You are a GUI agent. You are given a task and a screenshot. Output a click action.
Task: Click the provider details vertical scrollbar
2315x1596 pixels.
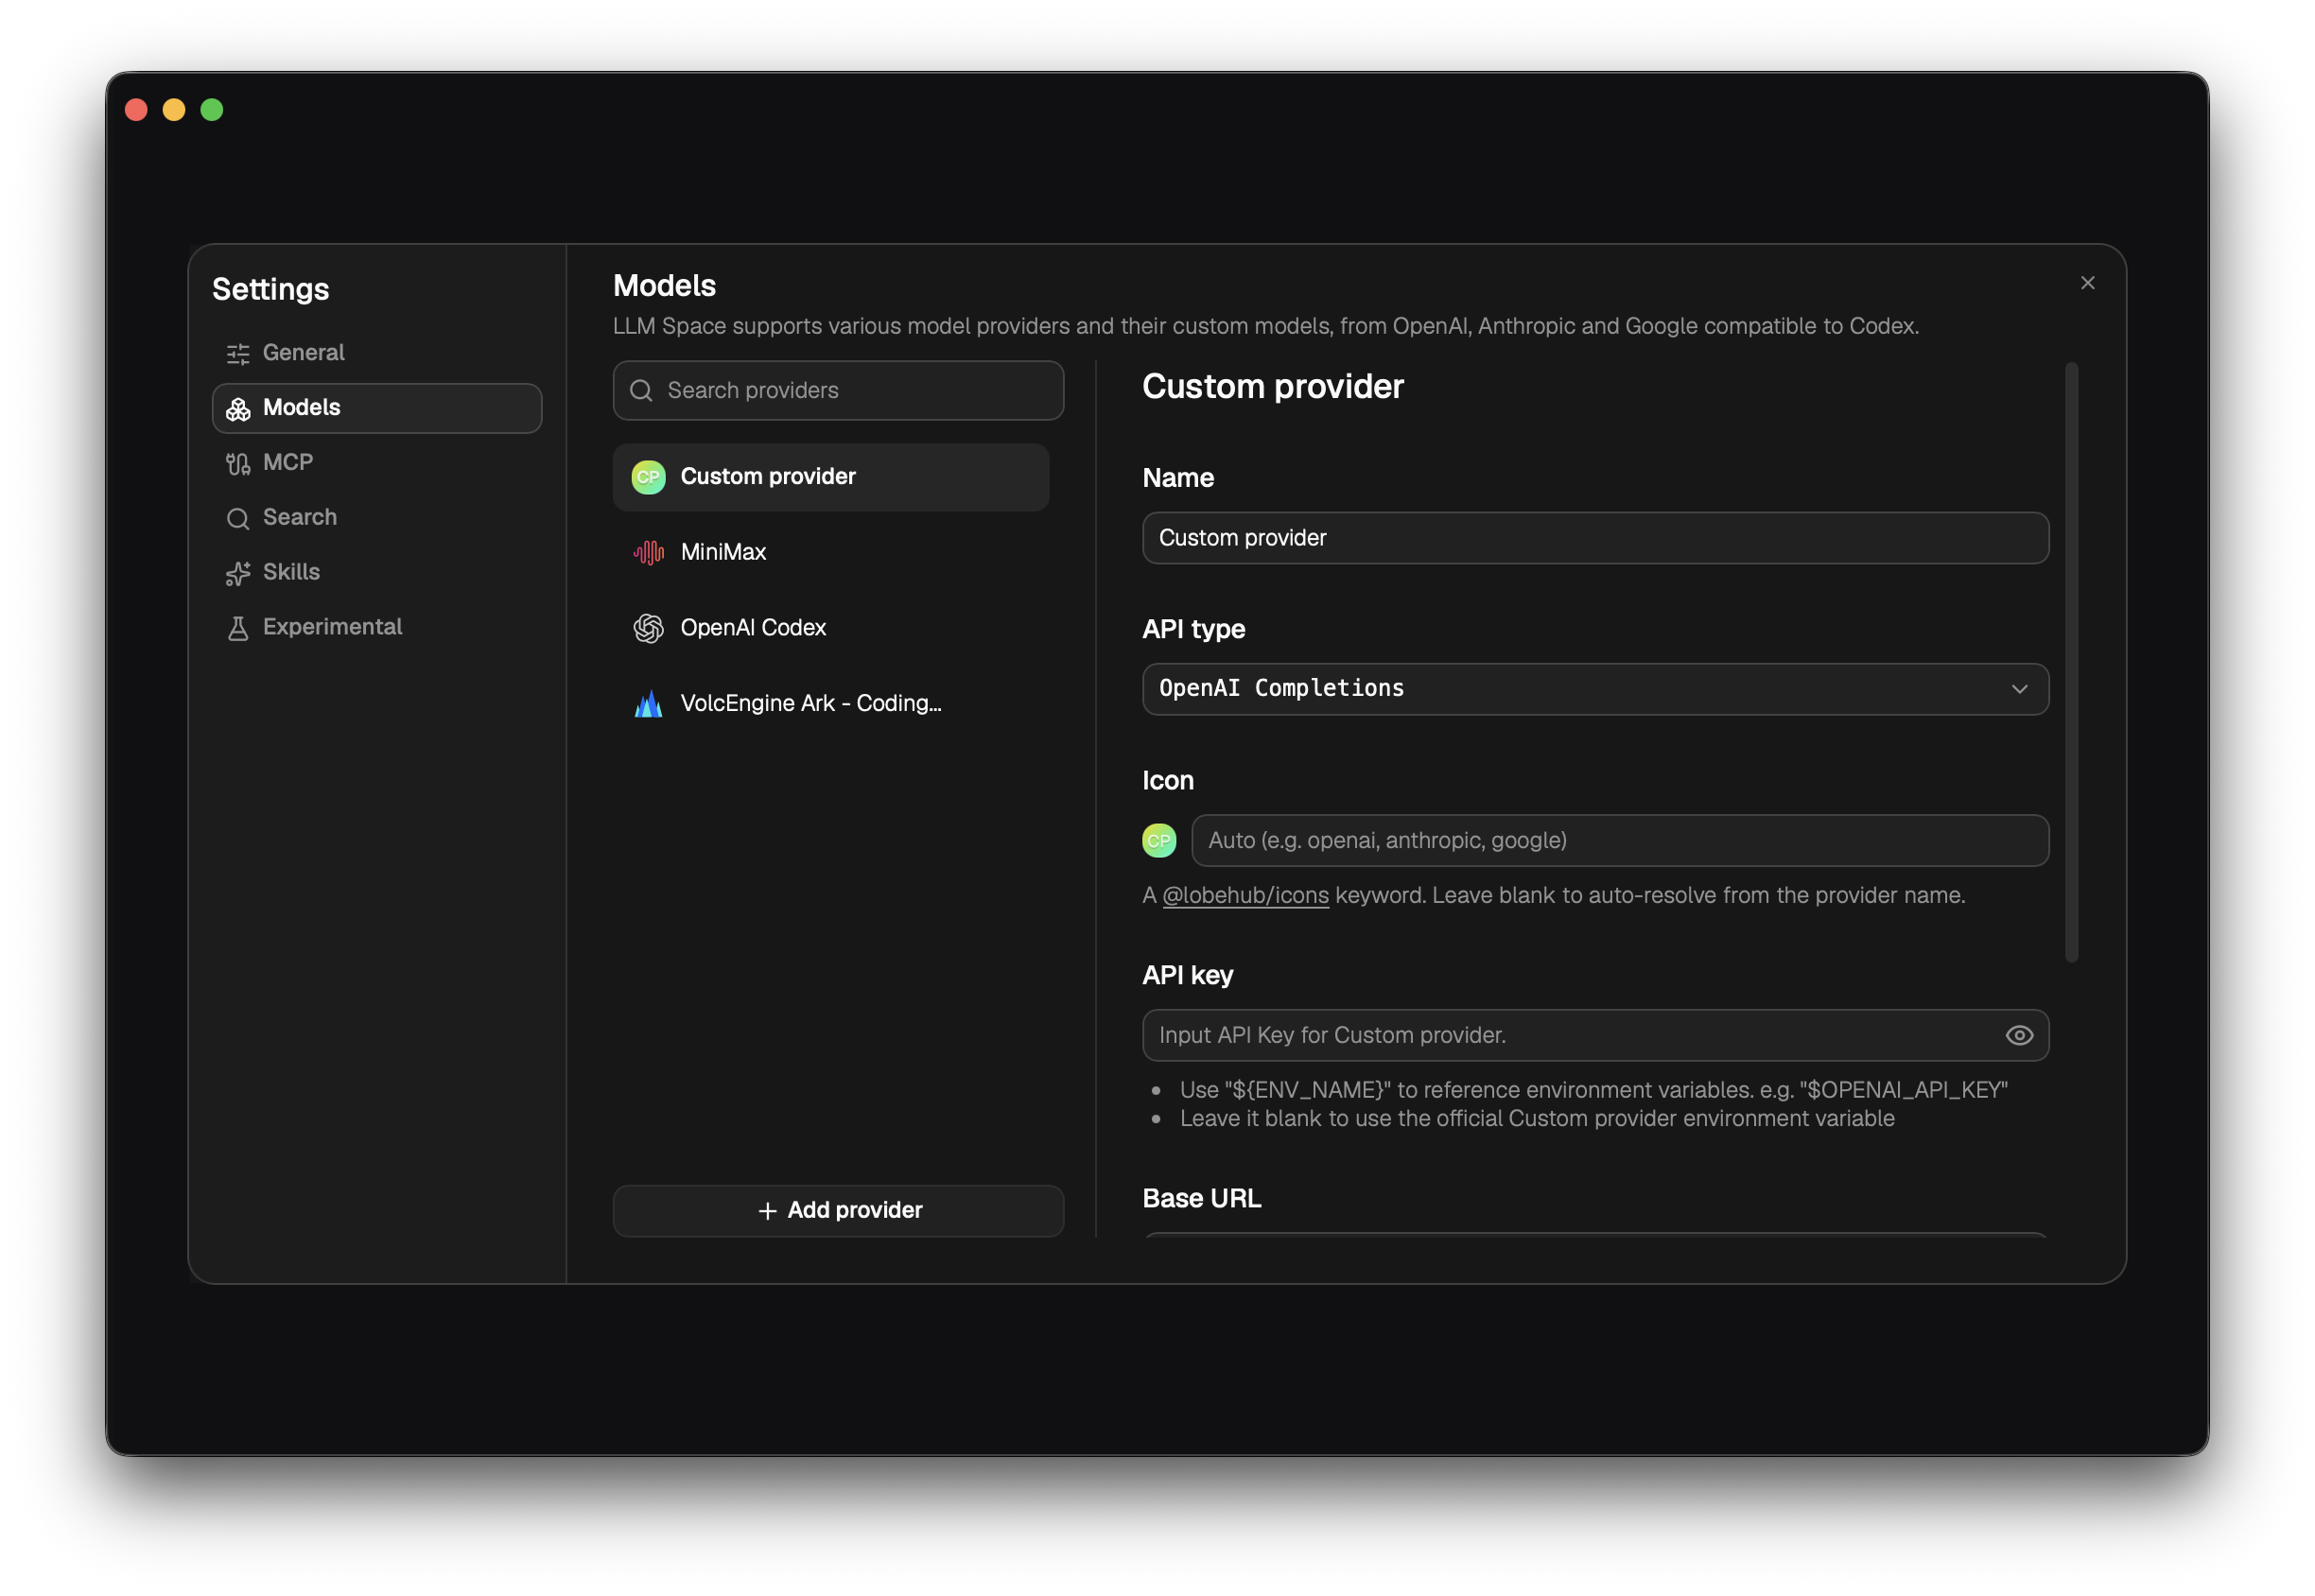pos(2072,662)
